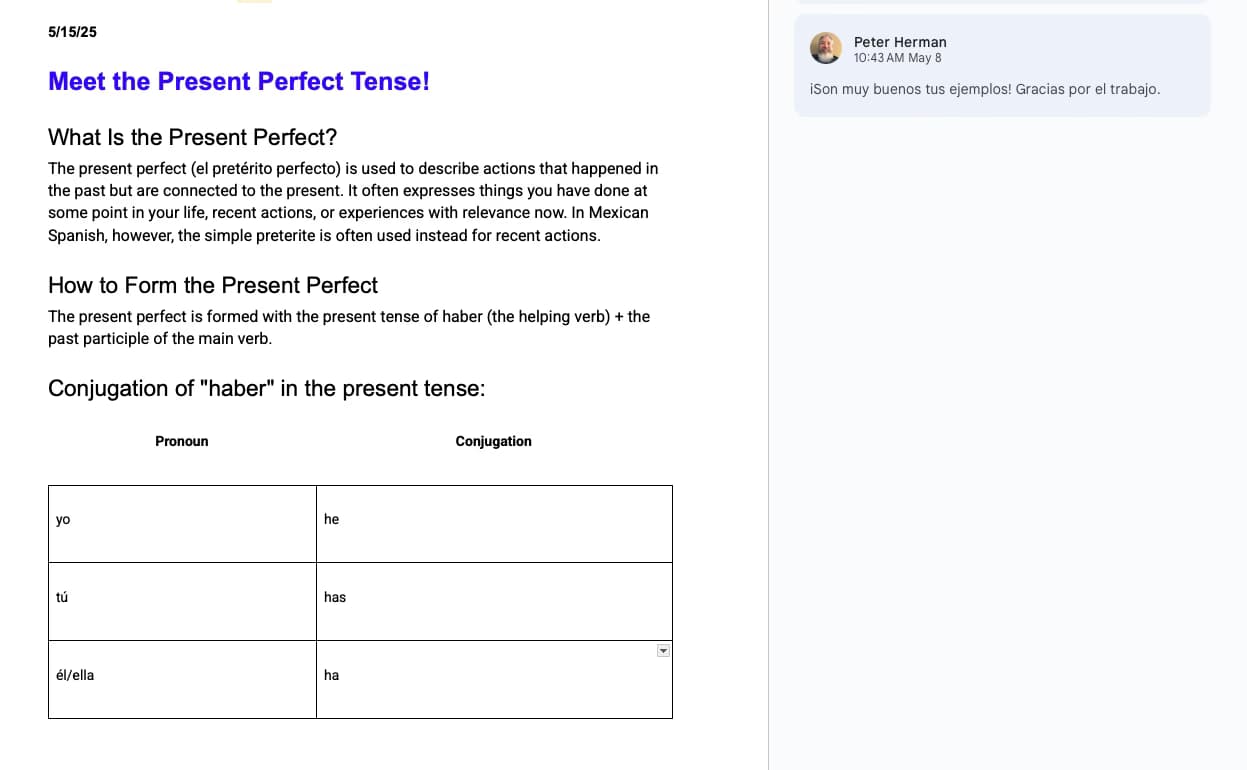Click the 5/15/25 date text
This screenshot has width=1247, height=770.
[73, 32]
